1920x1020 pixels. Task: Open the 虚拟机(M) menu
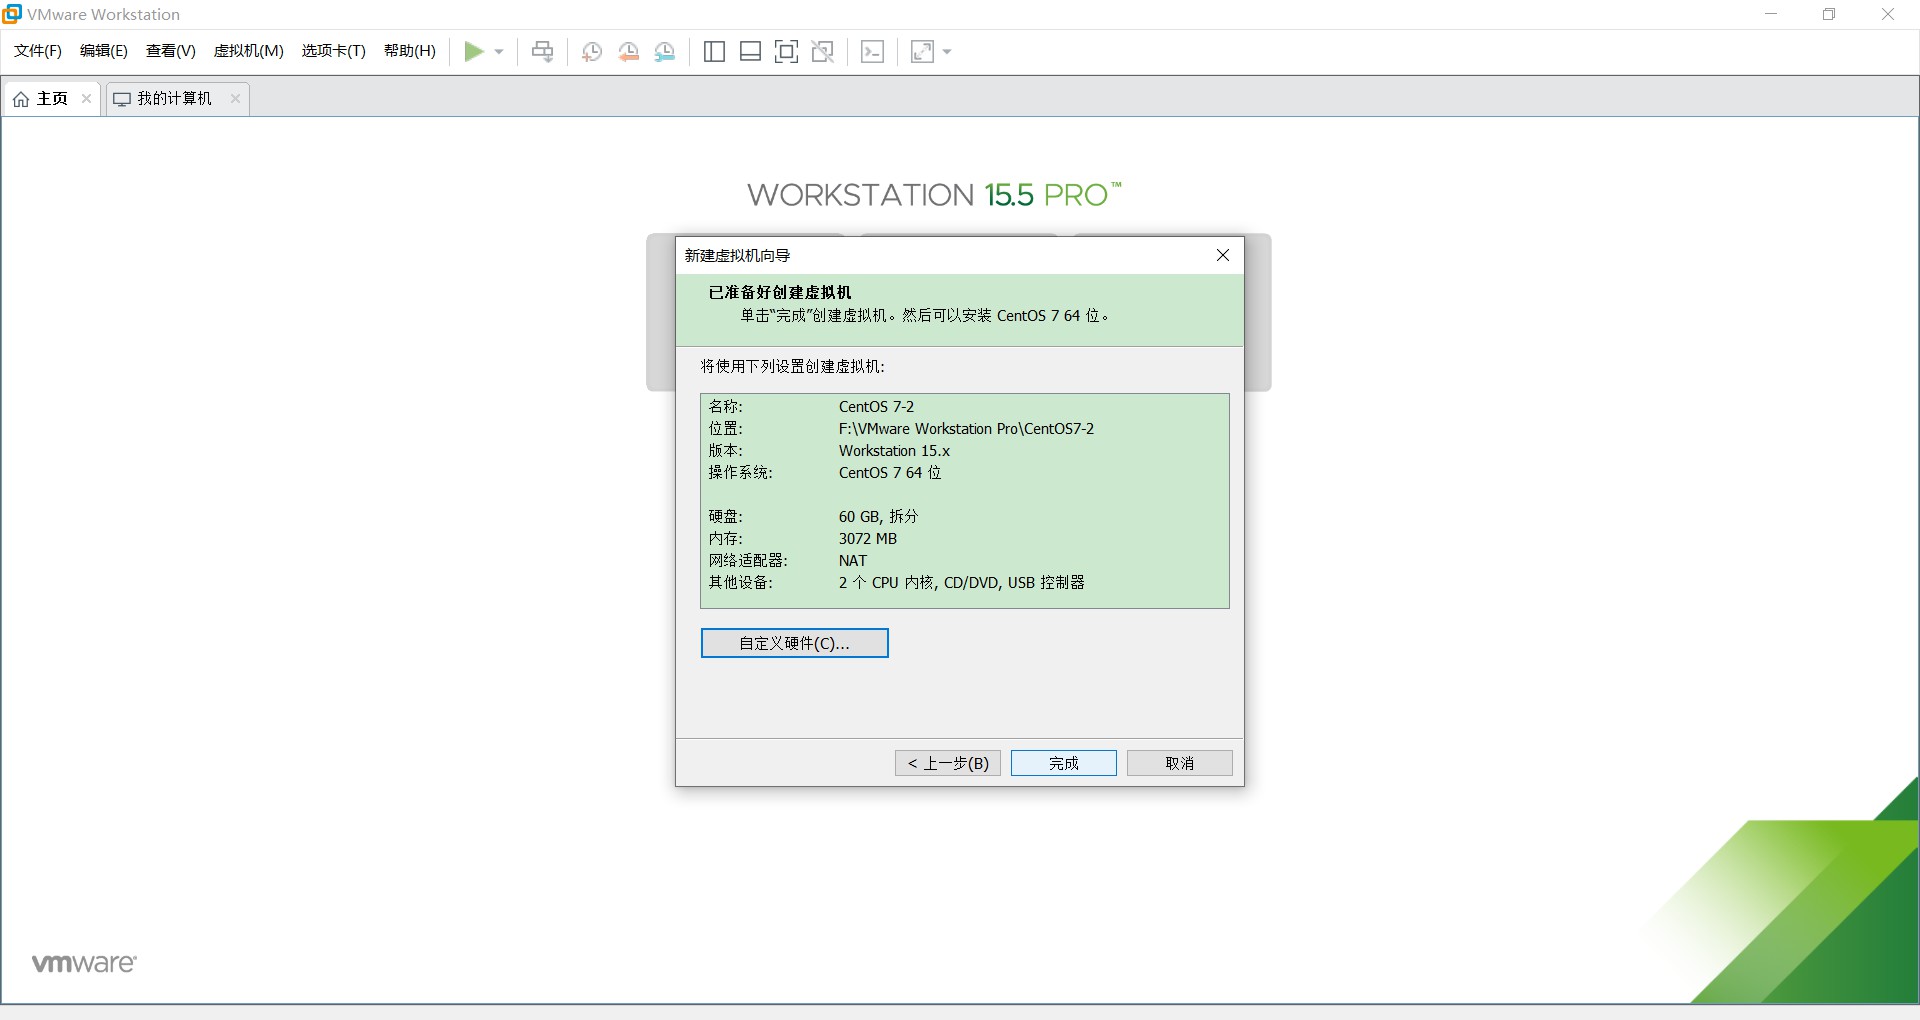tap(249, 51)
